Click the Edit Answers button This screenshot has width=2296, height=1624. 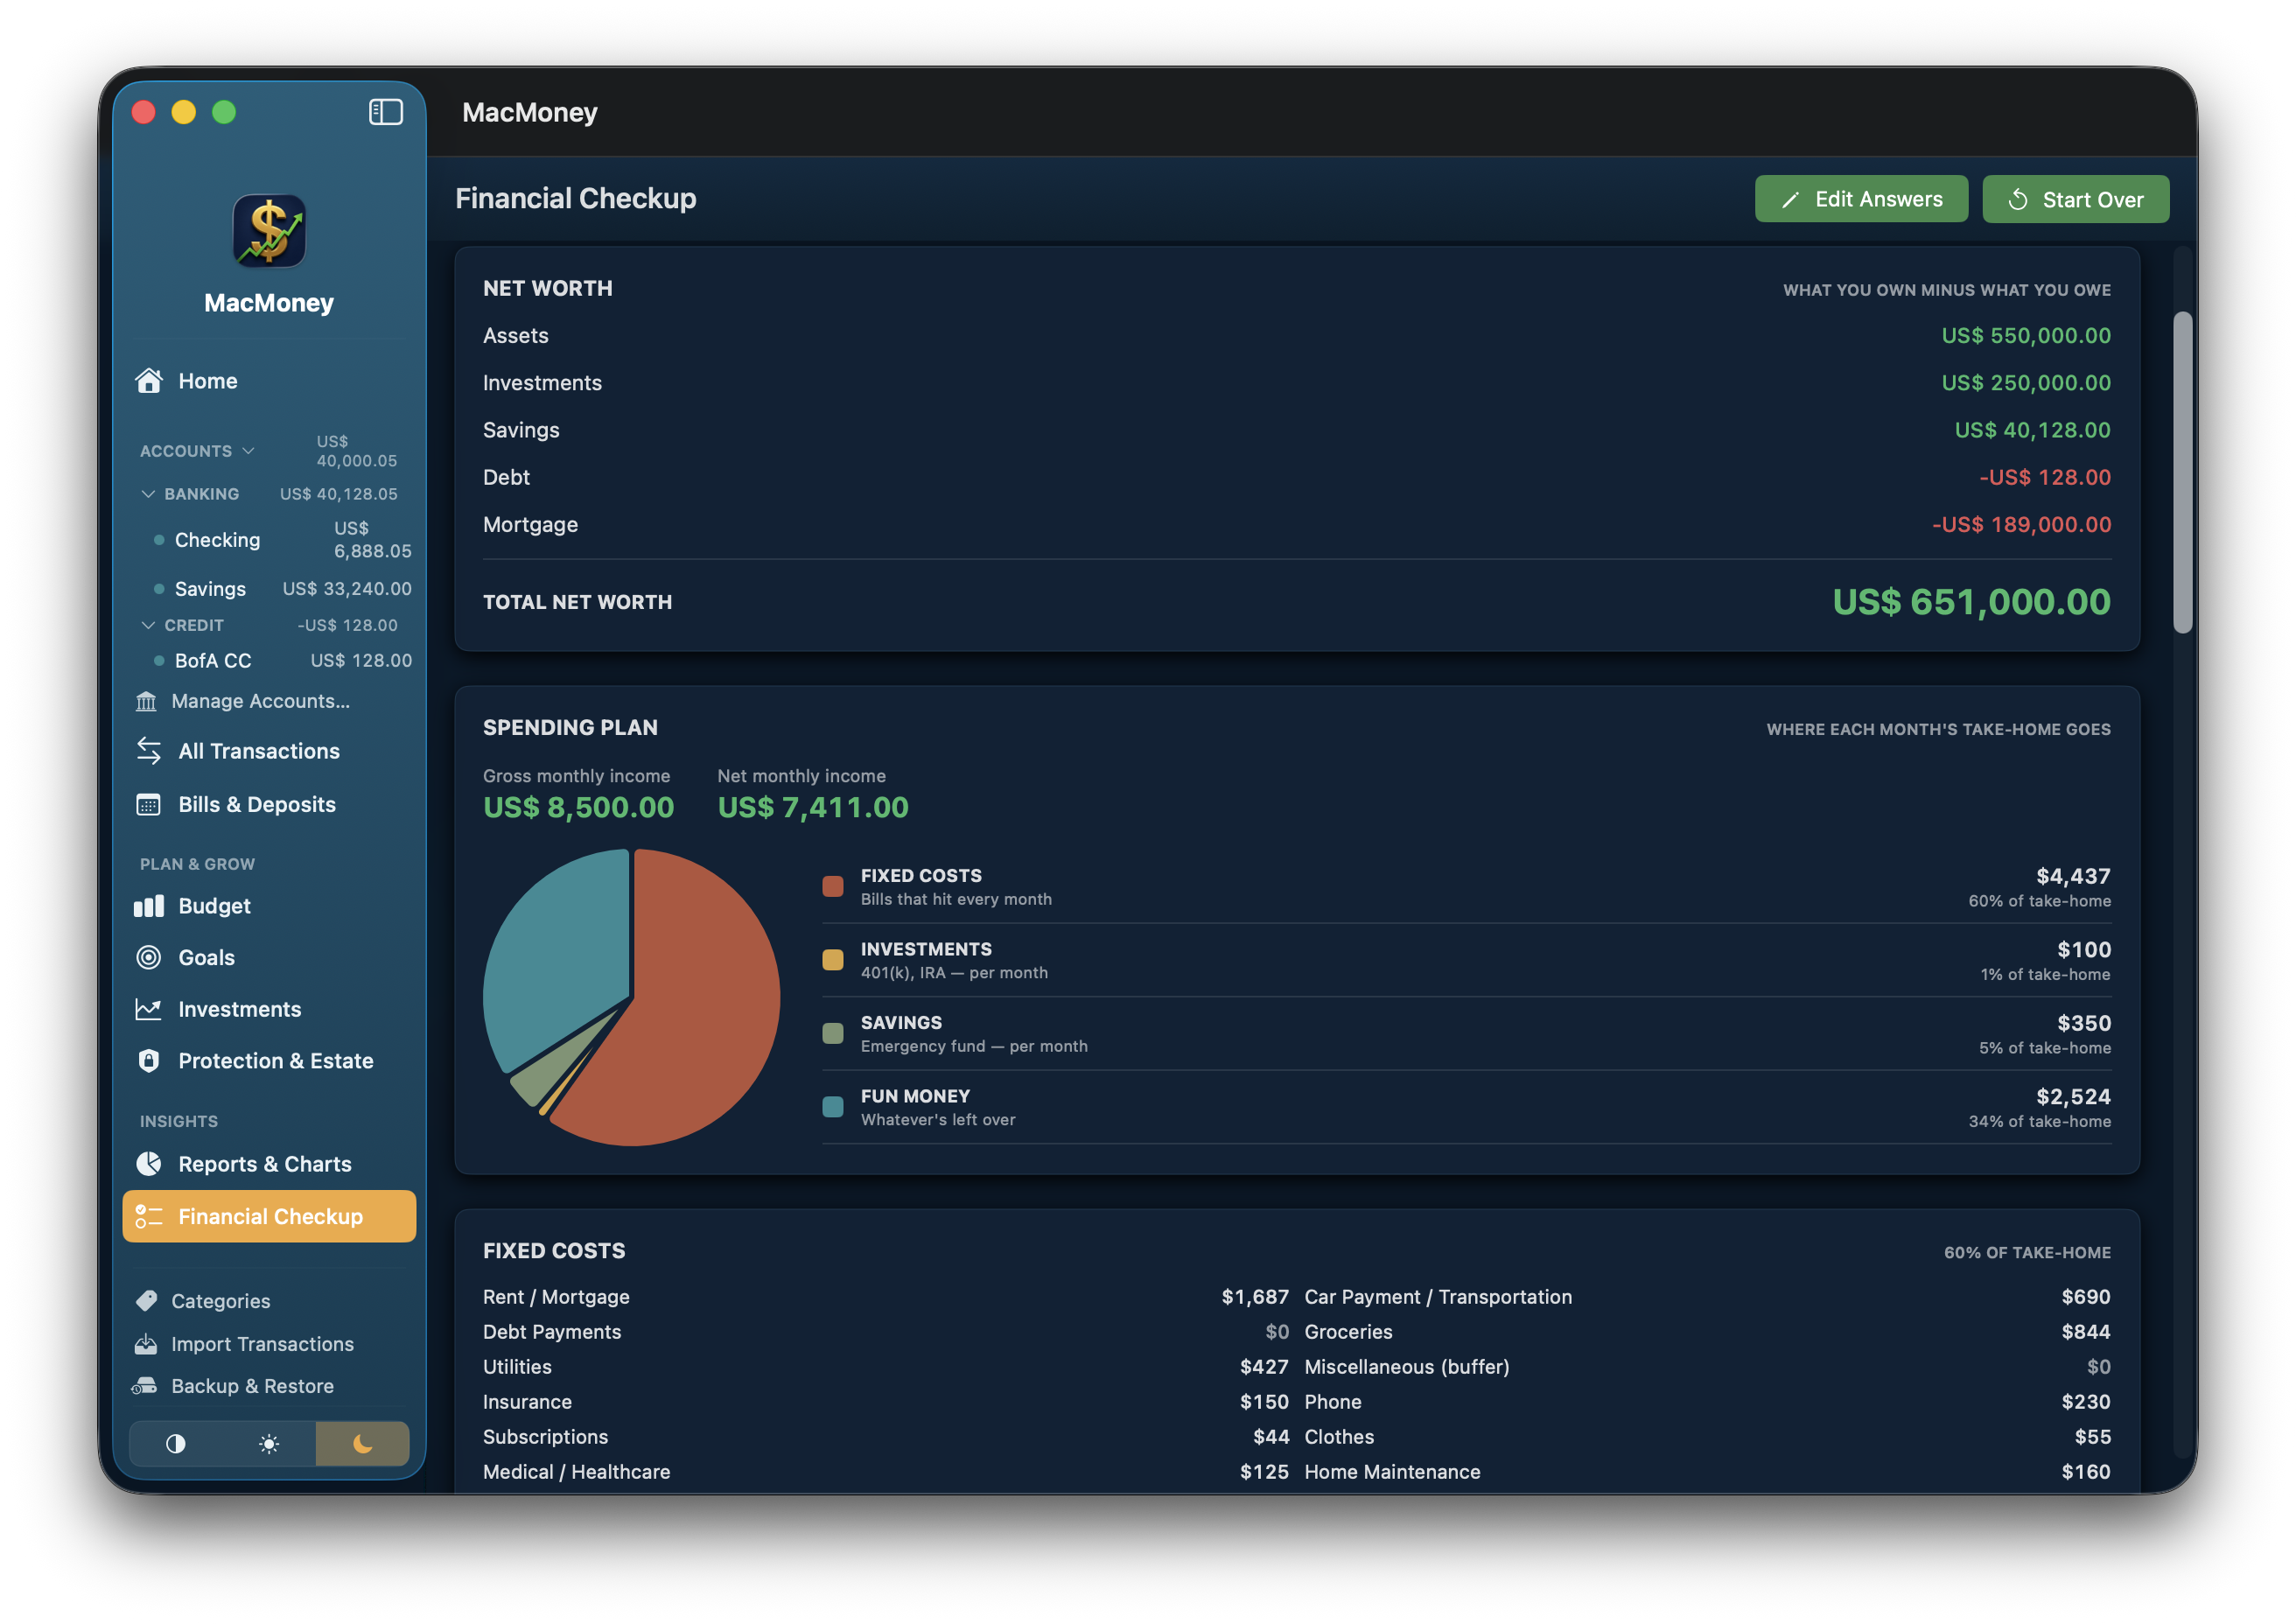tap(1861, 199)
